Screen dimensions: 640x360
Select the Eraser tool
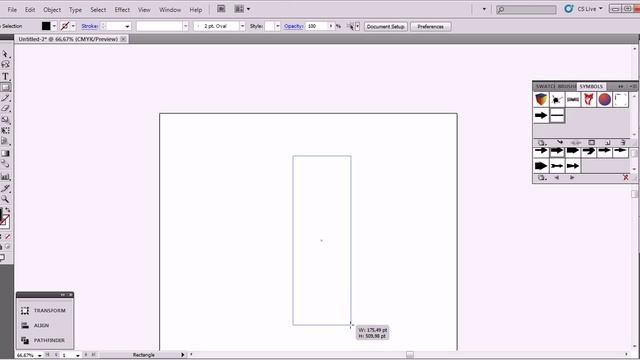pyautogui.click(x=5, y=109)
